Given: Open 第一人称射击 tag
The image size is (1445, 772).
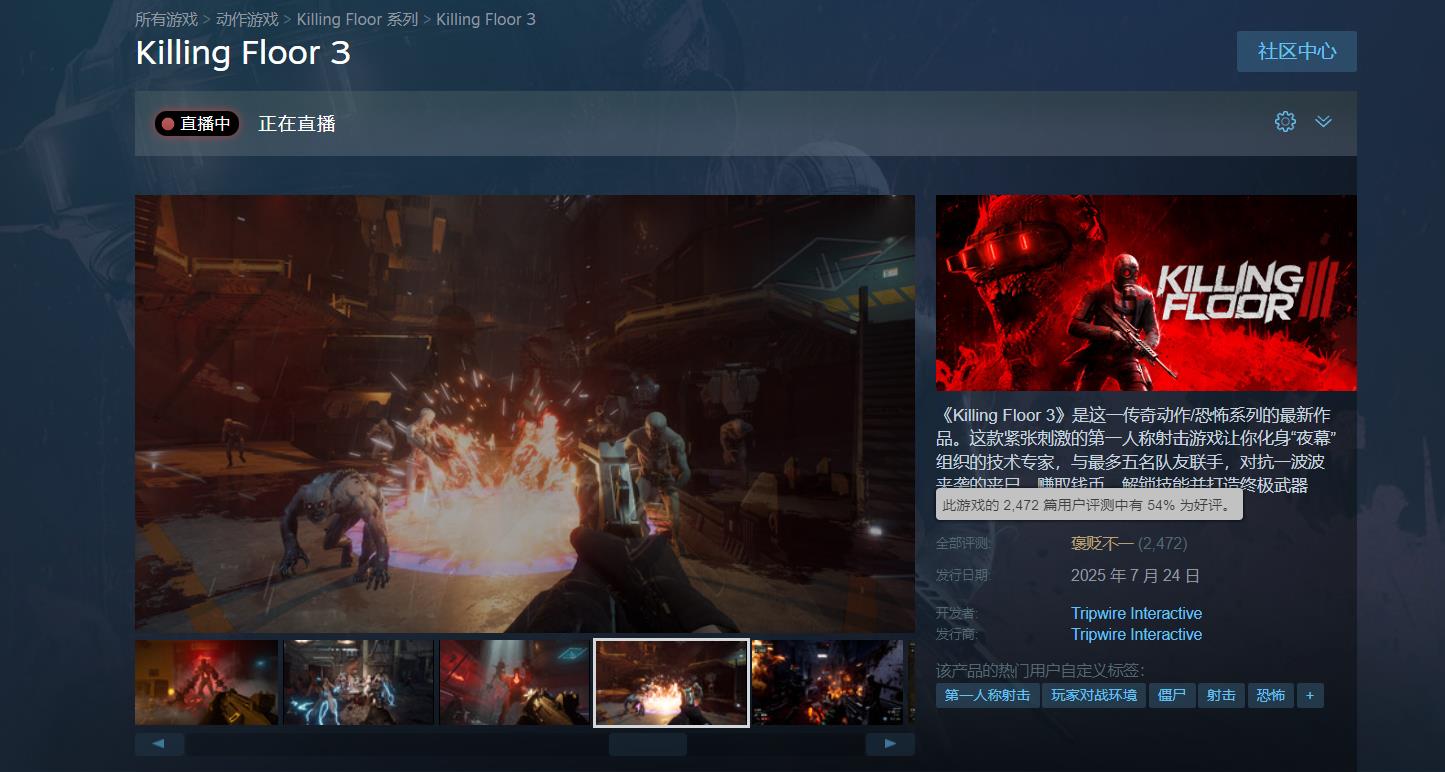Looking at the screenshot, I should tap(987, 695).
